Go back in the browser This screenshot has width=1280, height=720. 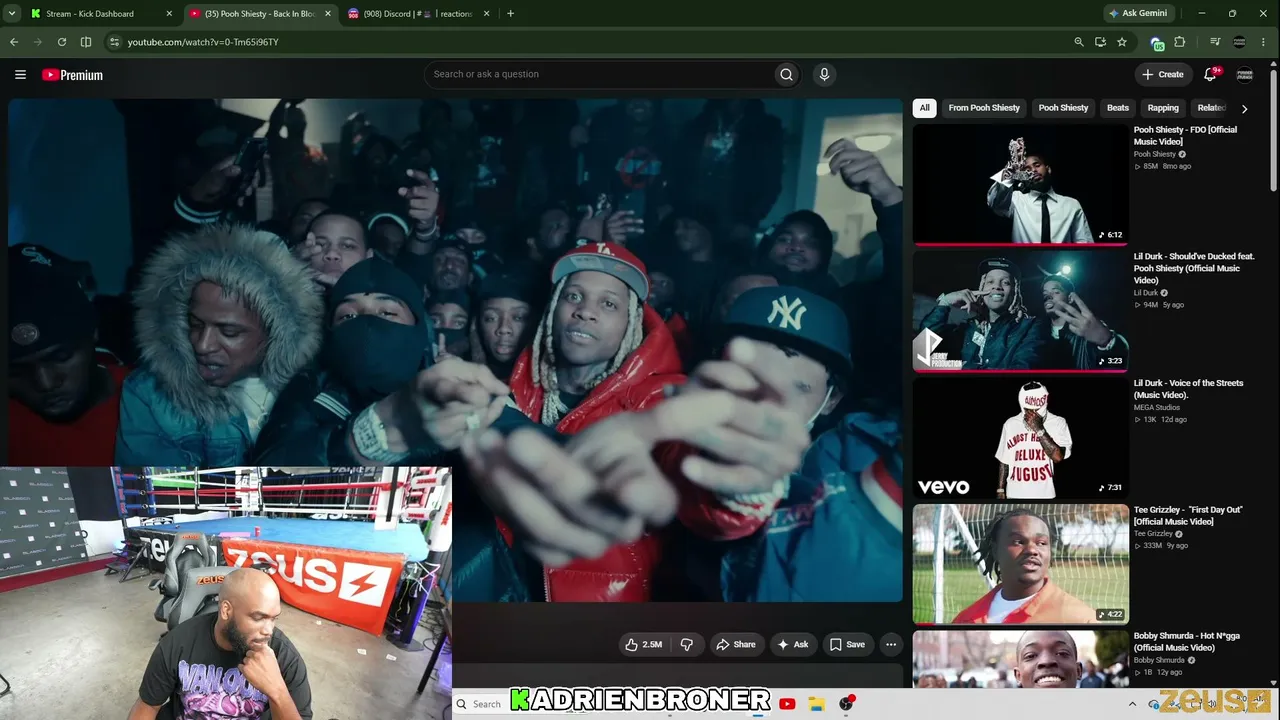tap(14, 42)
